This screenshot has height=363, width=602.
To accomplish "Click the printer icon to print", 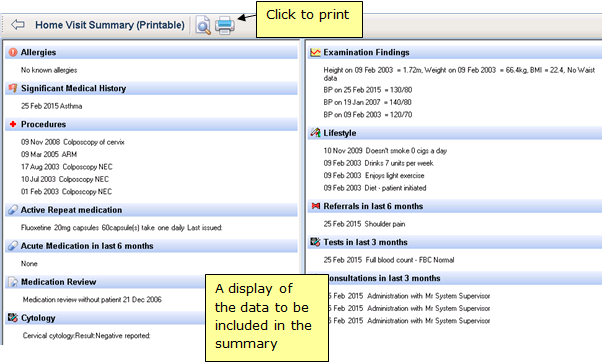I will pos(225,25).
